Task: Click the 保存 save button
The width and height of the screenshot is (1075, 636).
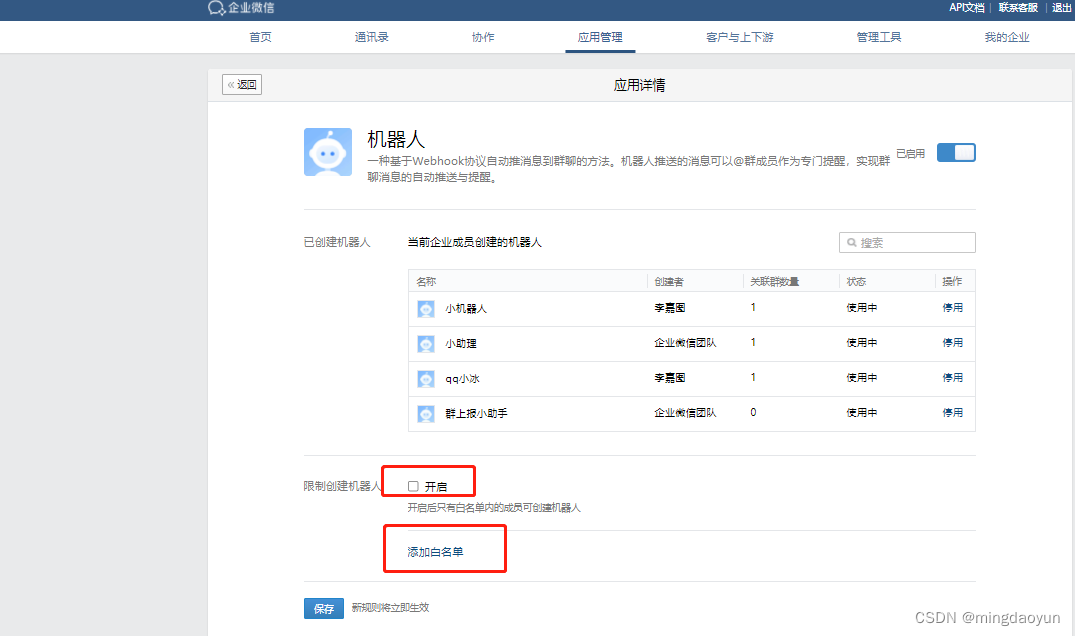Action: click(x=323, y=608)
